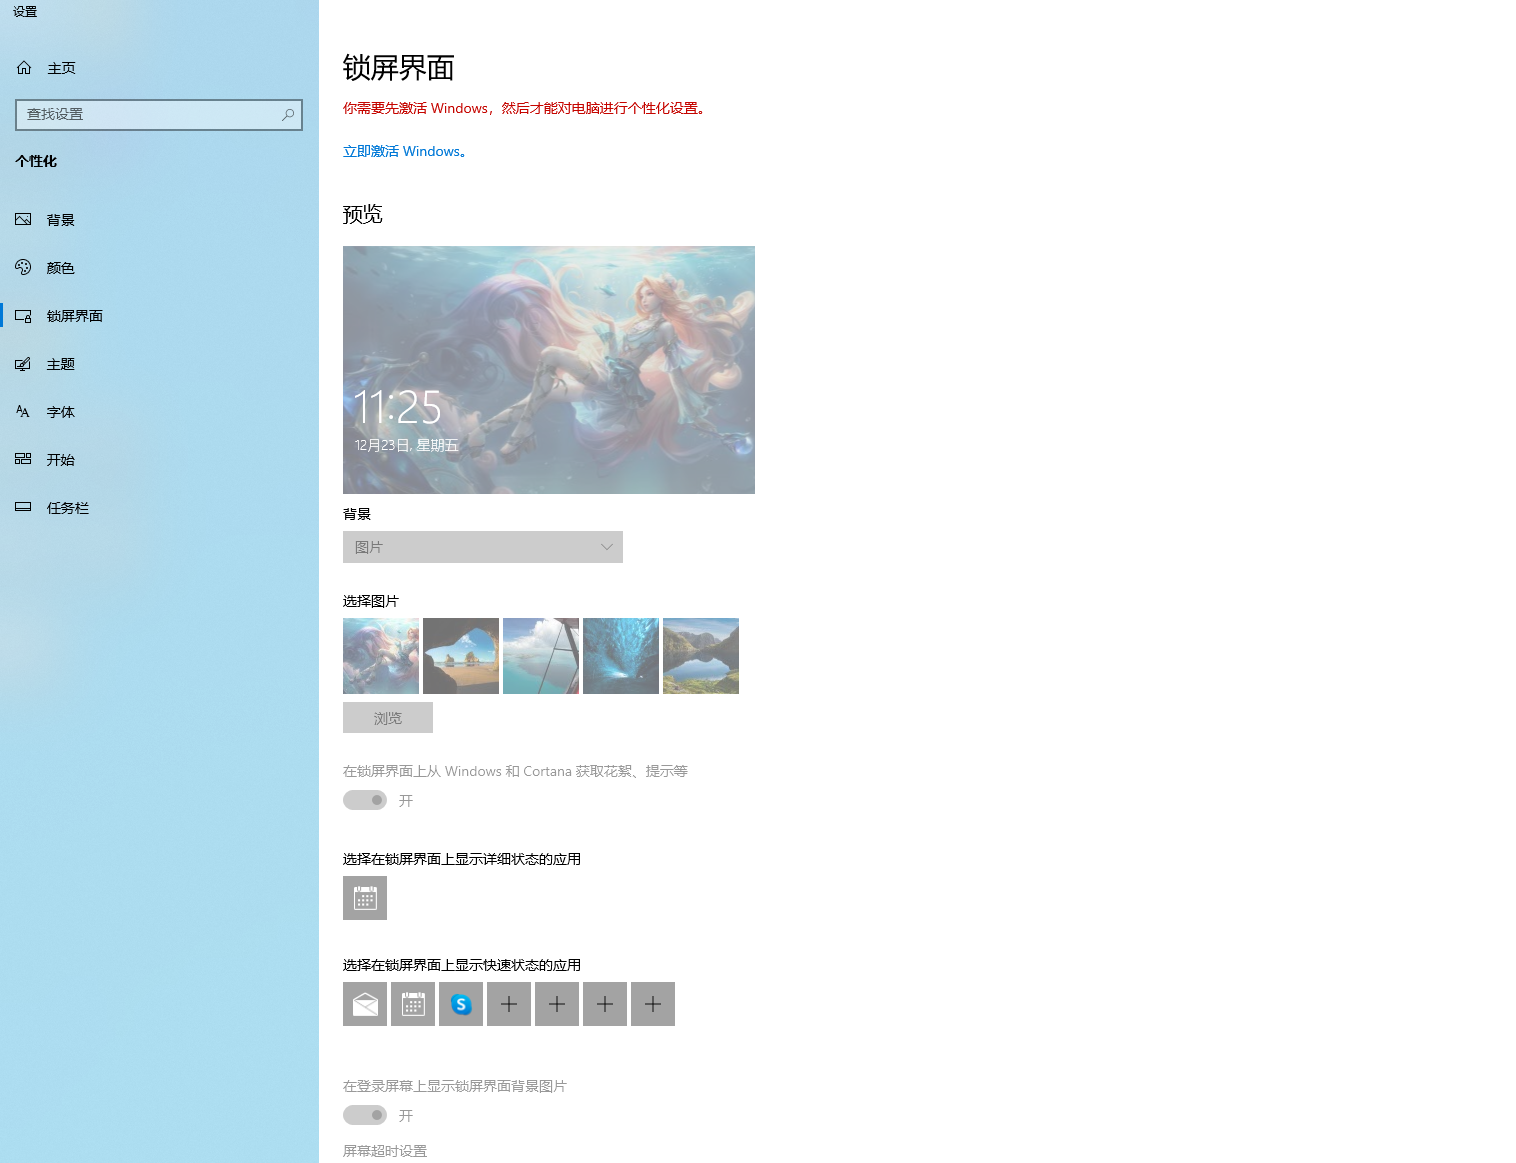Toggle the Windows 和 Cortana 花絮 switch

click(x=365, y=800)
